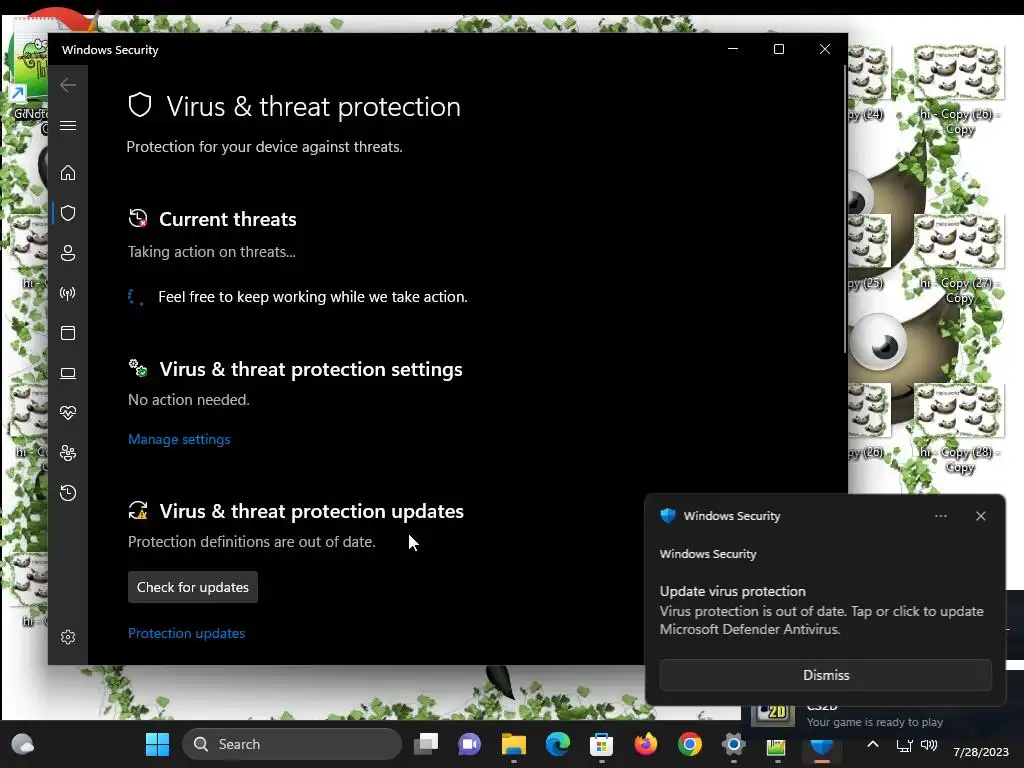This screenshot has height=768, width=1024.
Task: Open the hamburger navigation menu
Action: 68,125
